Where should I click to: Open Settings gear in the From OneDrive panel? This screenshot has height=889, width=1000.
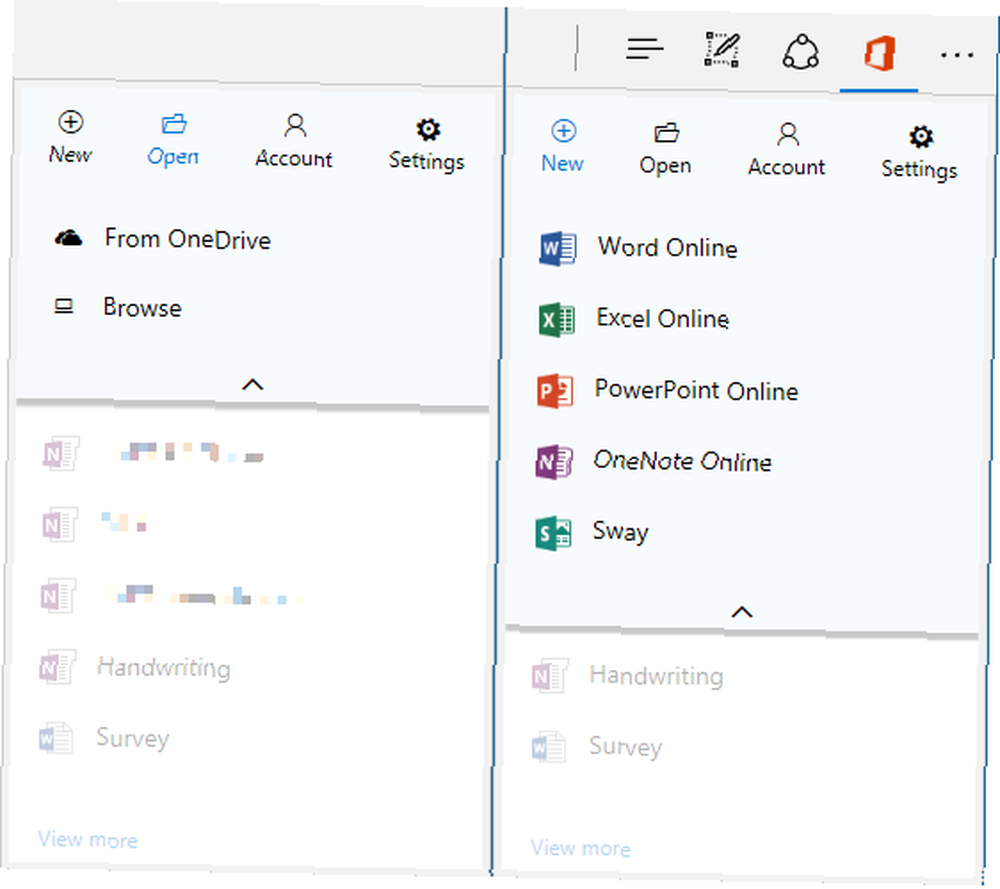(x=427, y=145)
